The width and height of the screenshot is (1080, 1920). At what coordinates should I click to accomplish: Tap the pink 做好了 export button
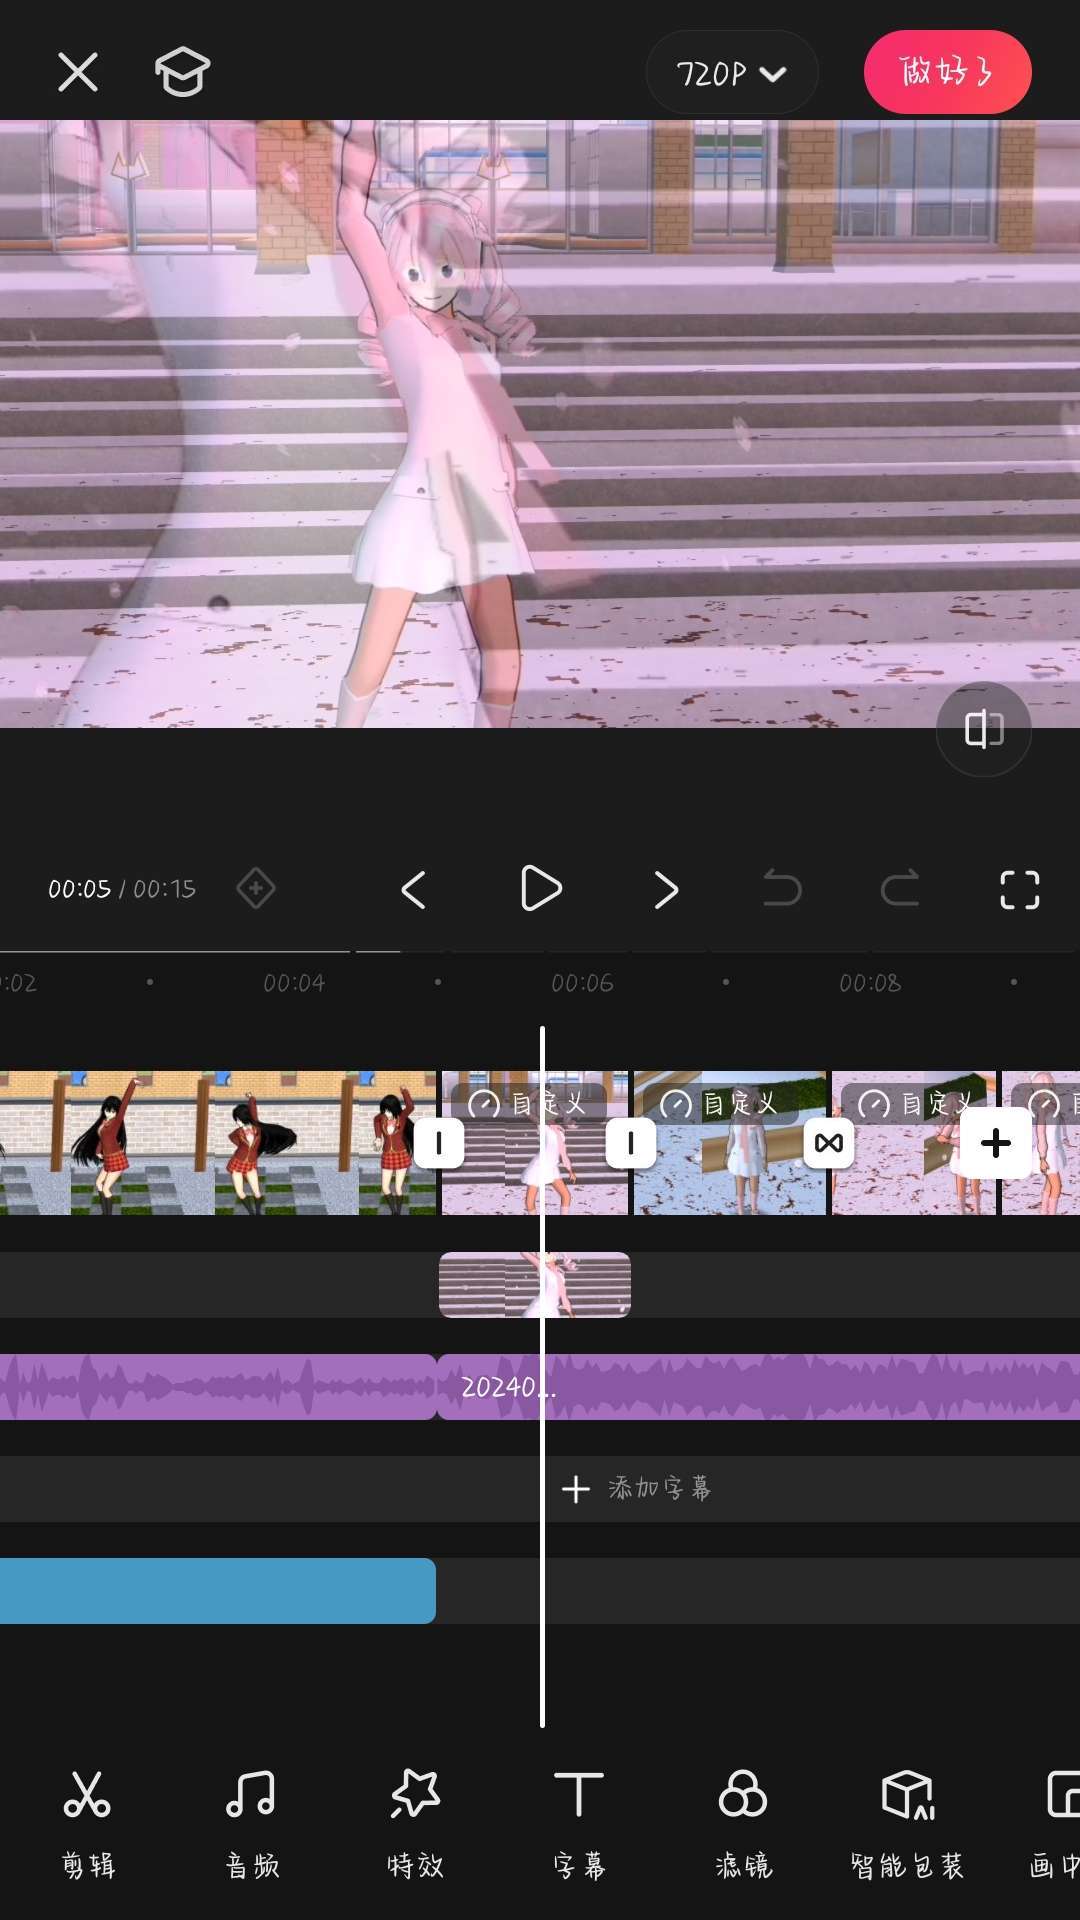[947, 72]
